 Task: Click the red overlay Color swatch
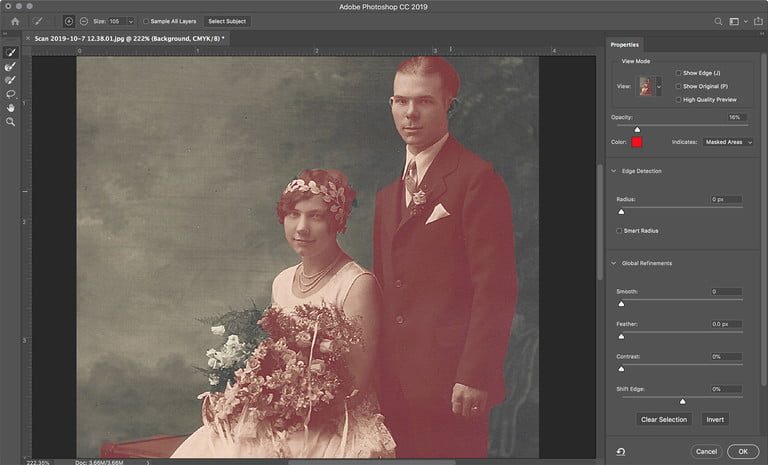click(x=636, y=143)
